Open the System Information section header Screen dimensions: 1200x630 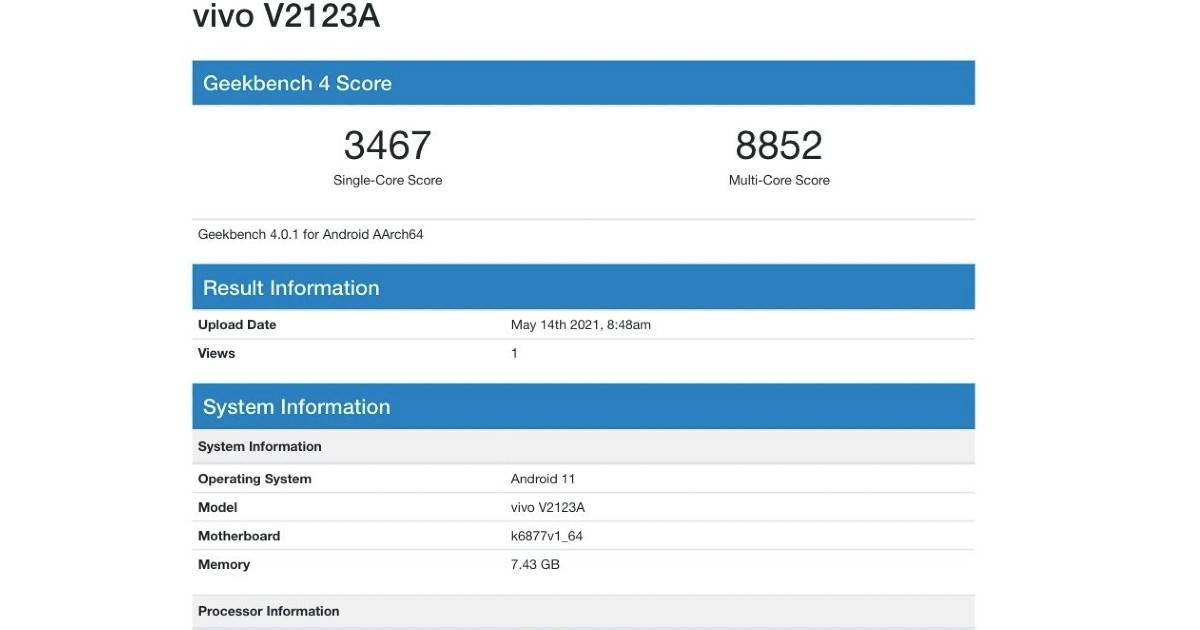583,406
